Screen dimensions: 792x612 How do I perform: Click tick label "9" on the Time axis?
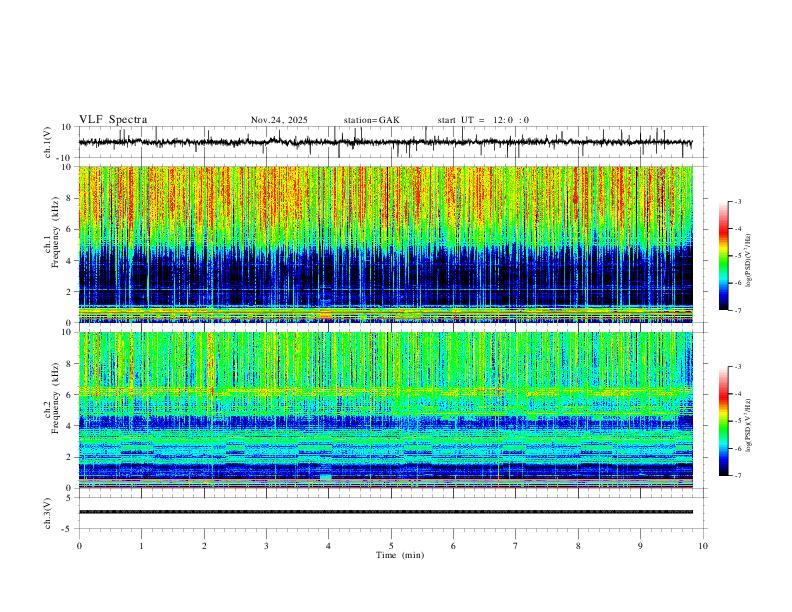point(640,546)
